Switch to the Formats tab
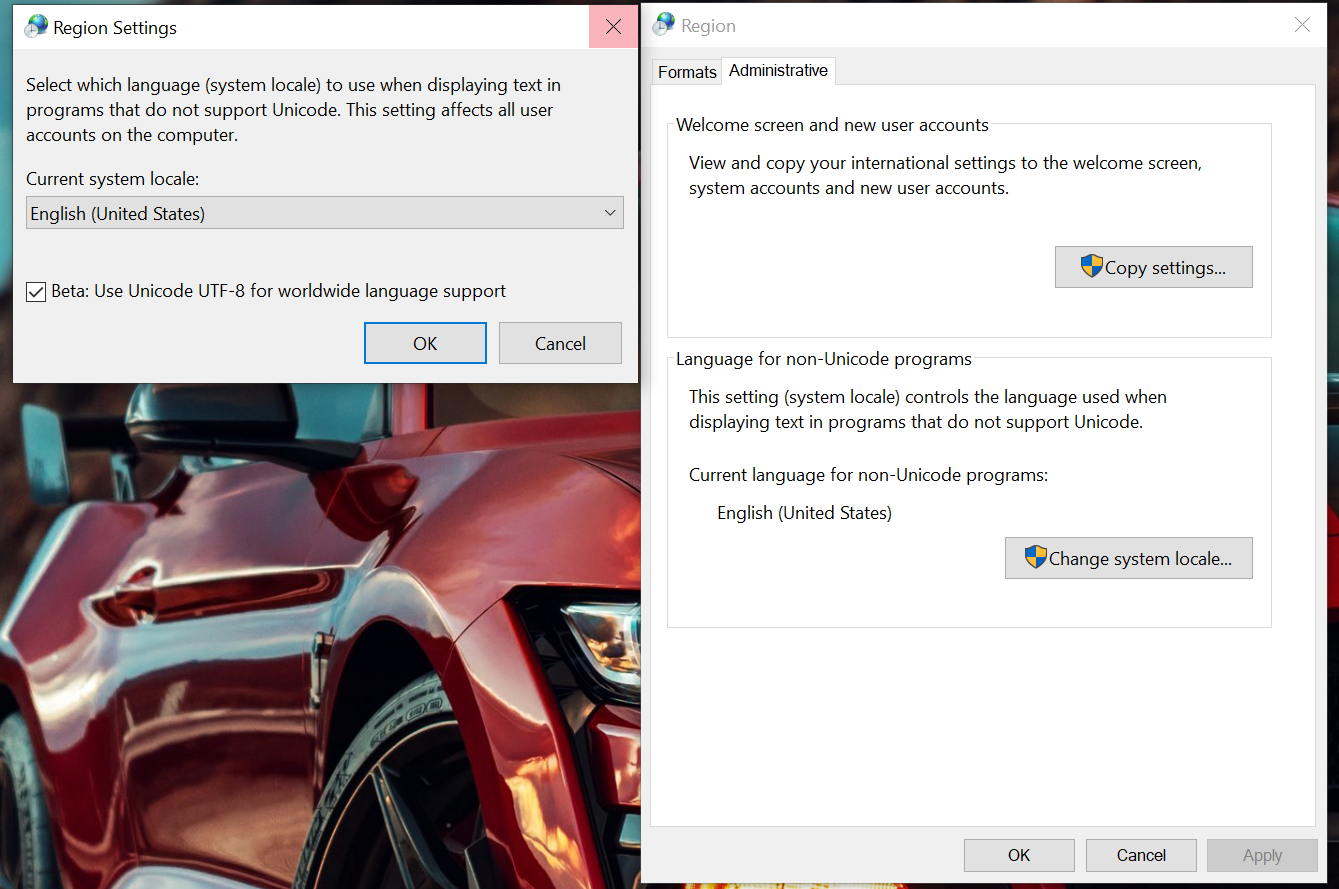 [x=687, y=72]
